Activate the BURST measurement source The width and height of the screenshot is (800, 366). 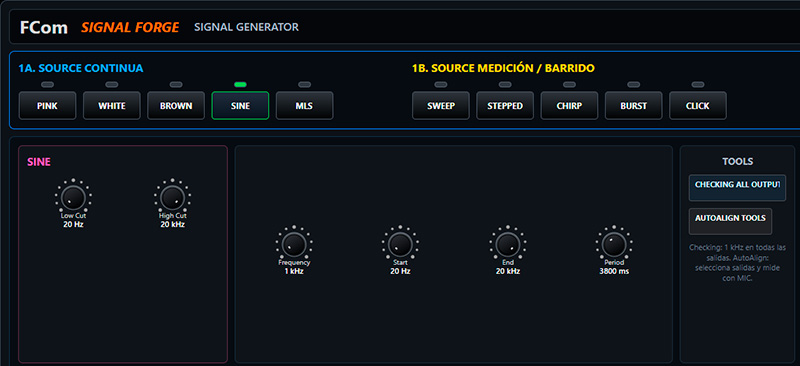[x=634, y=106]
